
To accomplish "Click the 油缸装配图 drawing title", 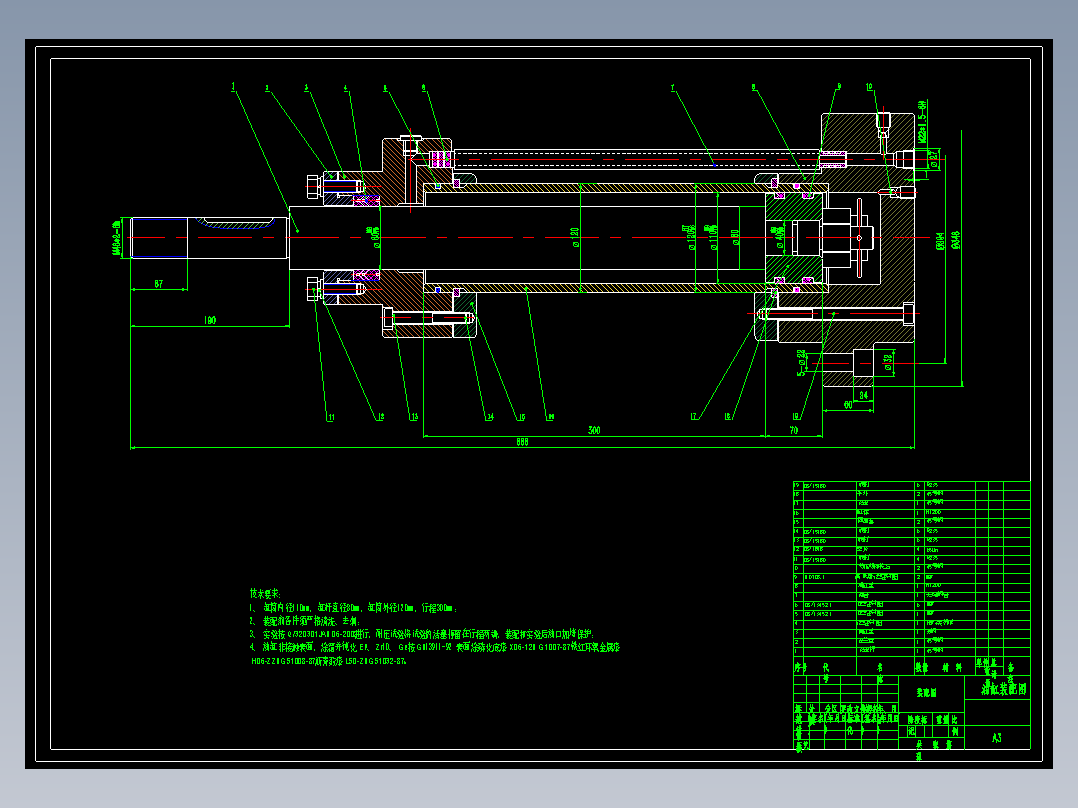I will (1004, 688).
